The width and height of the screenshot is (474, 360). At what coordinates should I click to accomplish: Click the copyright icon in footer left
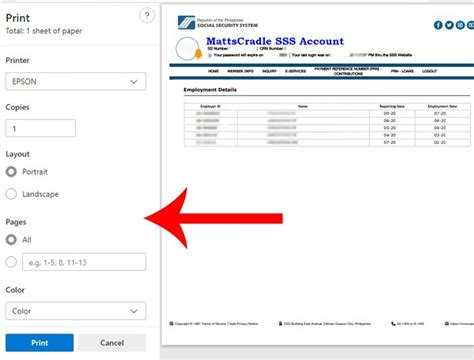coord(171,323)
